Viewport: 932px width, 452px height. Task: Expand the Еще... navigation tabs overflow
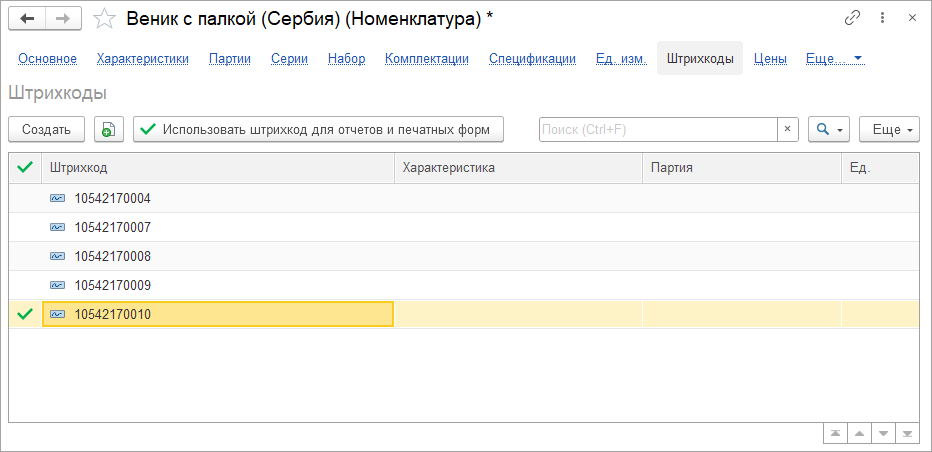[834, 58]
